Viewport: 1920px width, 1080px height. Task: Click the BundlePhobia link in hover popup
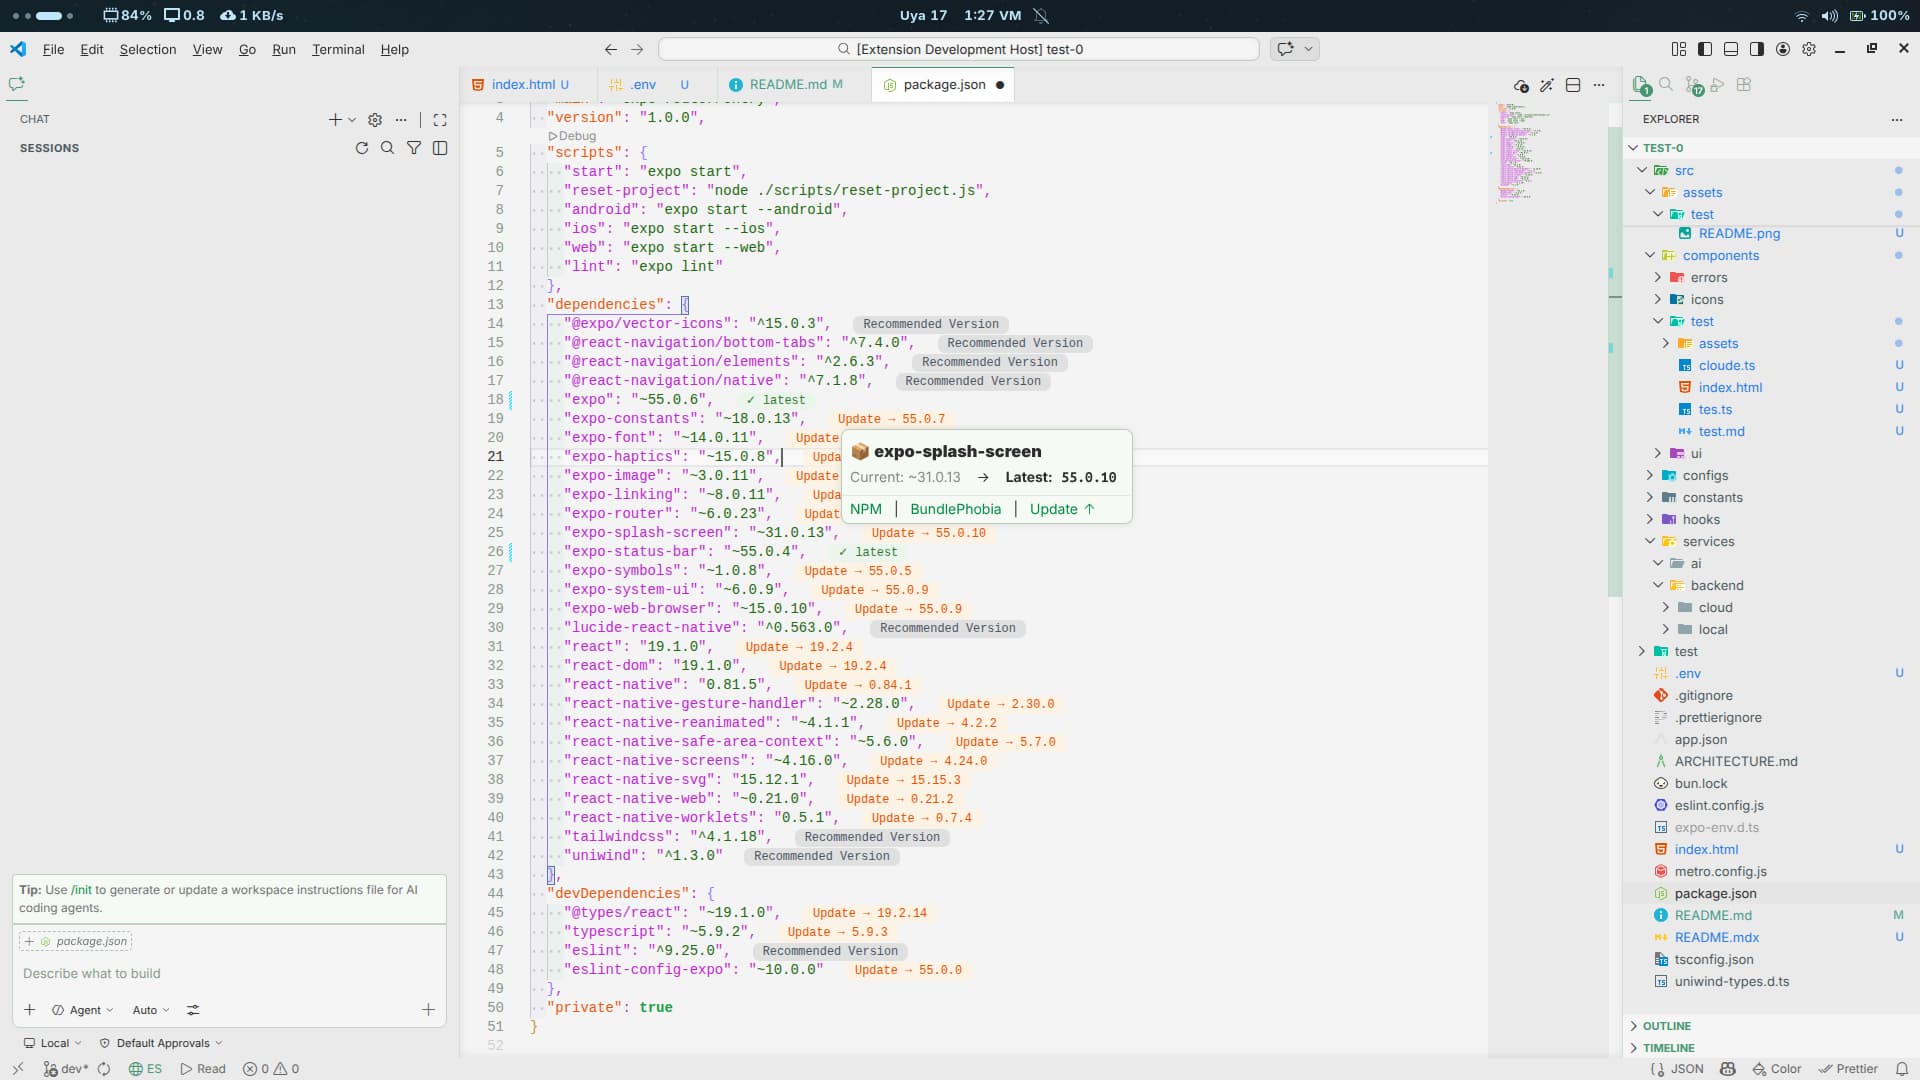(x=955, y=509)
